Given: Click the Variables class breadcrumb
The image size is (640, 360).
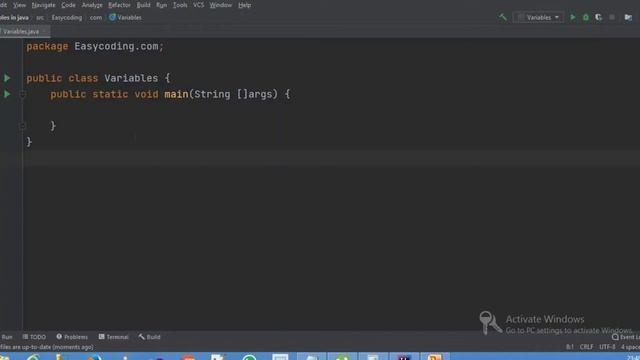Looking at the screenshot, I should tap(125, 18).
